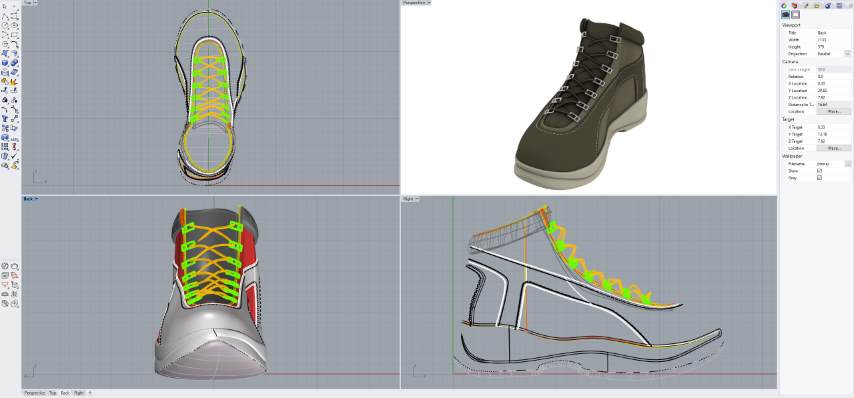Switch to the Right viewport tab
Viewport: 854px width, 398px height.
point(79,392)
